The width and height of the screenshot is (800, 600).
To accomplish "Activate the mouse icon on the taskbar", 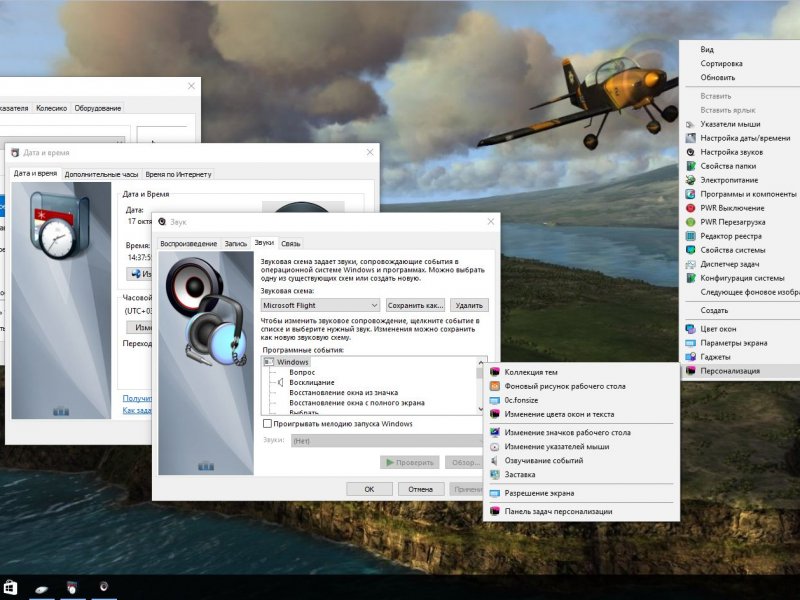I will [41, 589].
